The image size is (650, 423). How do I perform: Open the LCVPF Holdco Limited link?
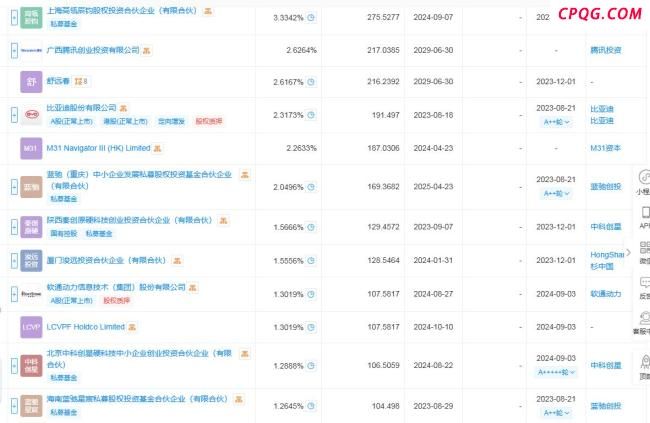(85, 327)
